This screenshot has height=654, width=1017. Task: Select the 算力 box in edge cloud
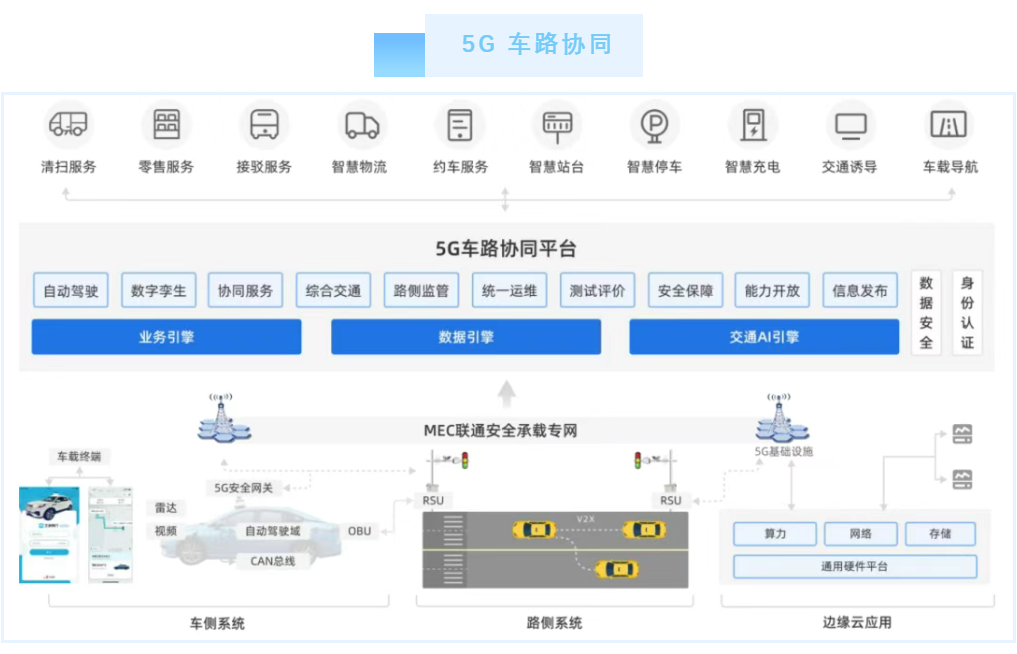coord(775,533)
